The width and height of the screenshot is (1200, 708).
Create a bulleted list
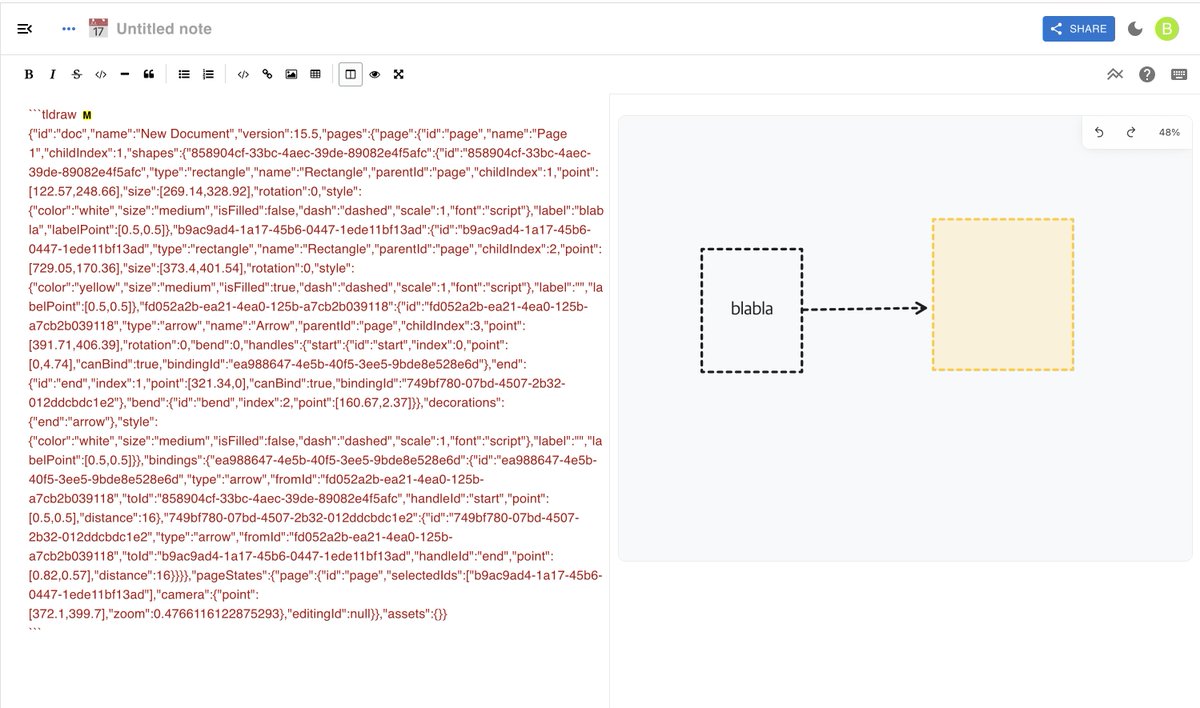(x=184, y=74)
